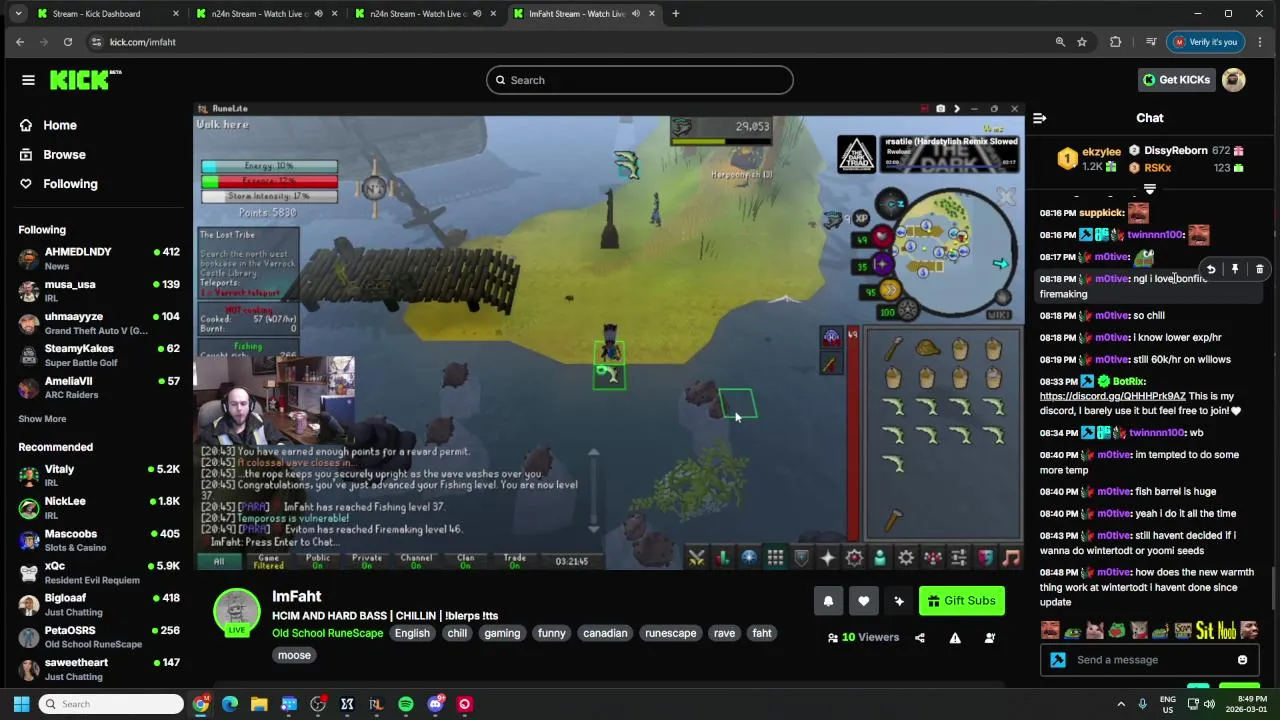This screenshot has height=720, width=1280.
Task: Click the runescape tag
Action: (670, 633)
